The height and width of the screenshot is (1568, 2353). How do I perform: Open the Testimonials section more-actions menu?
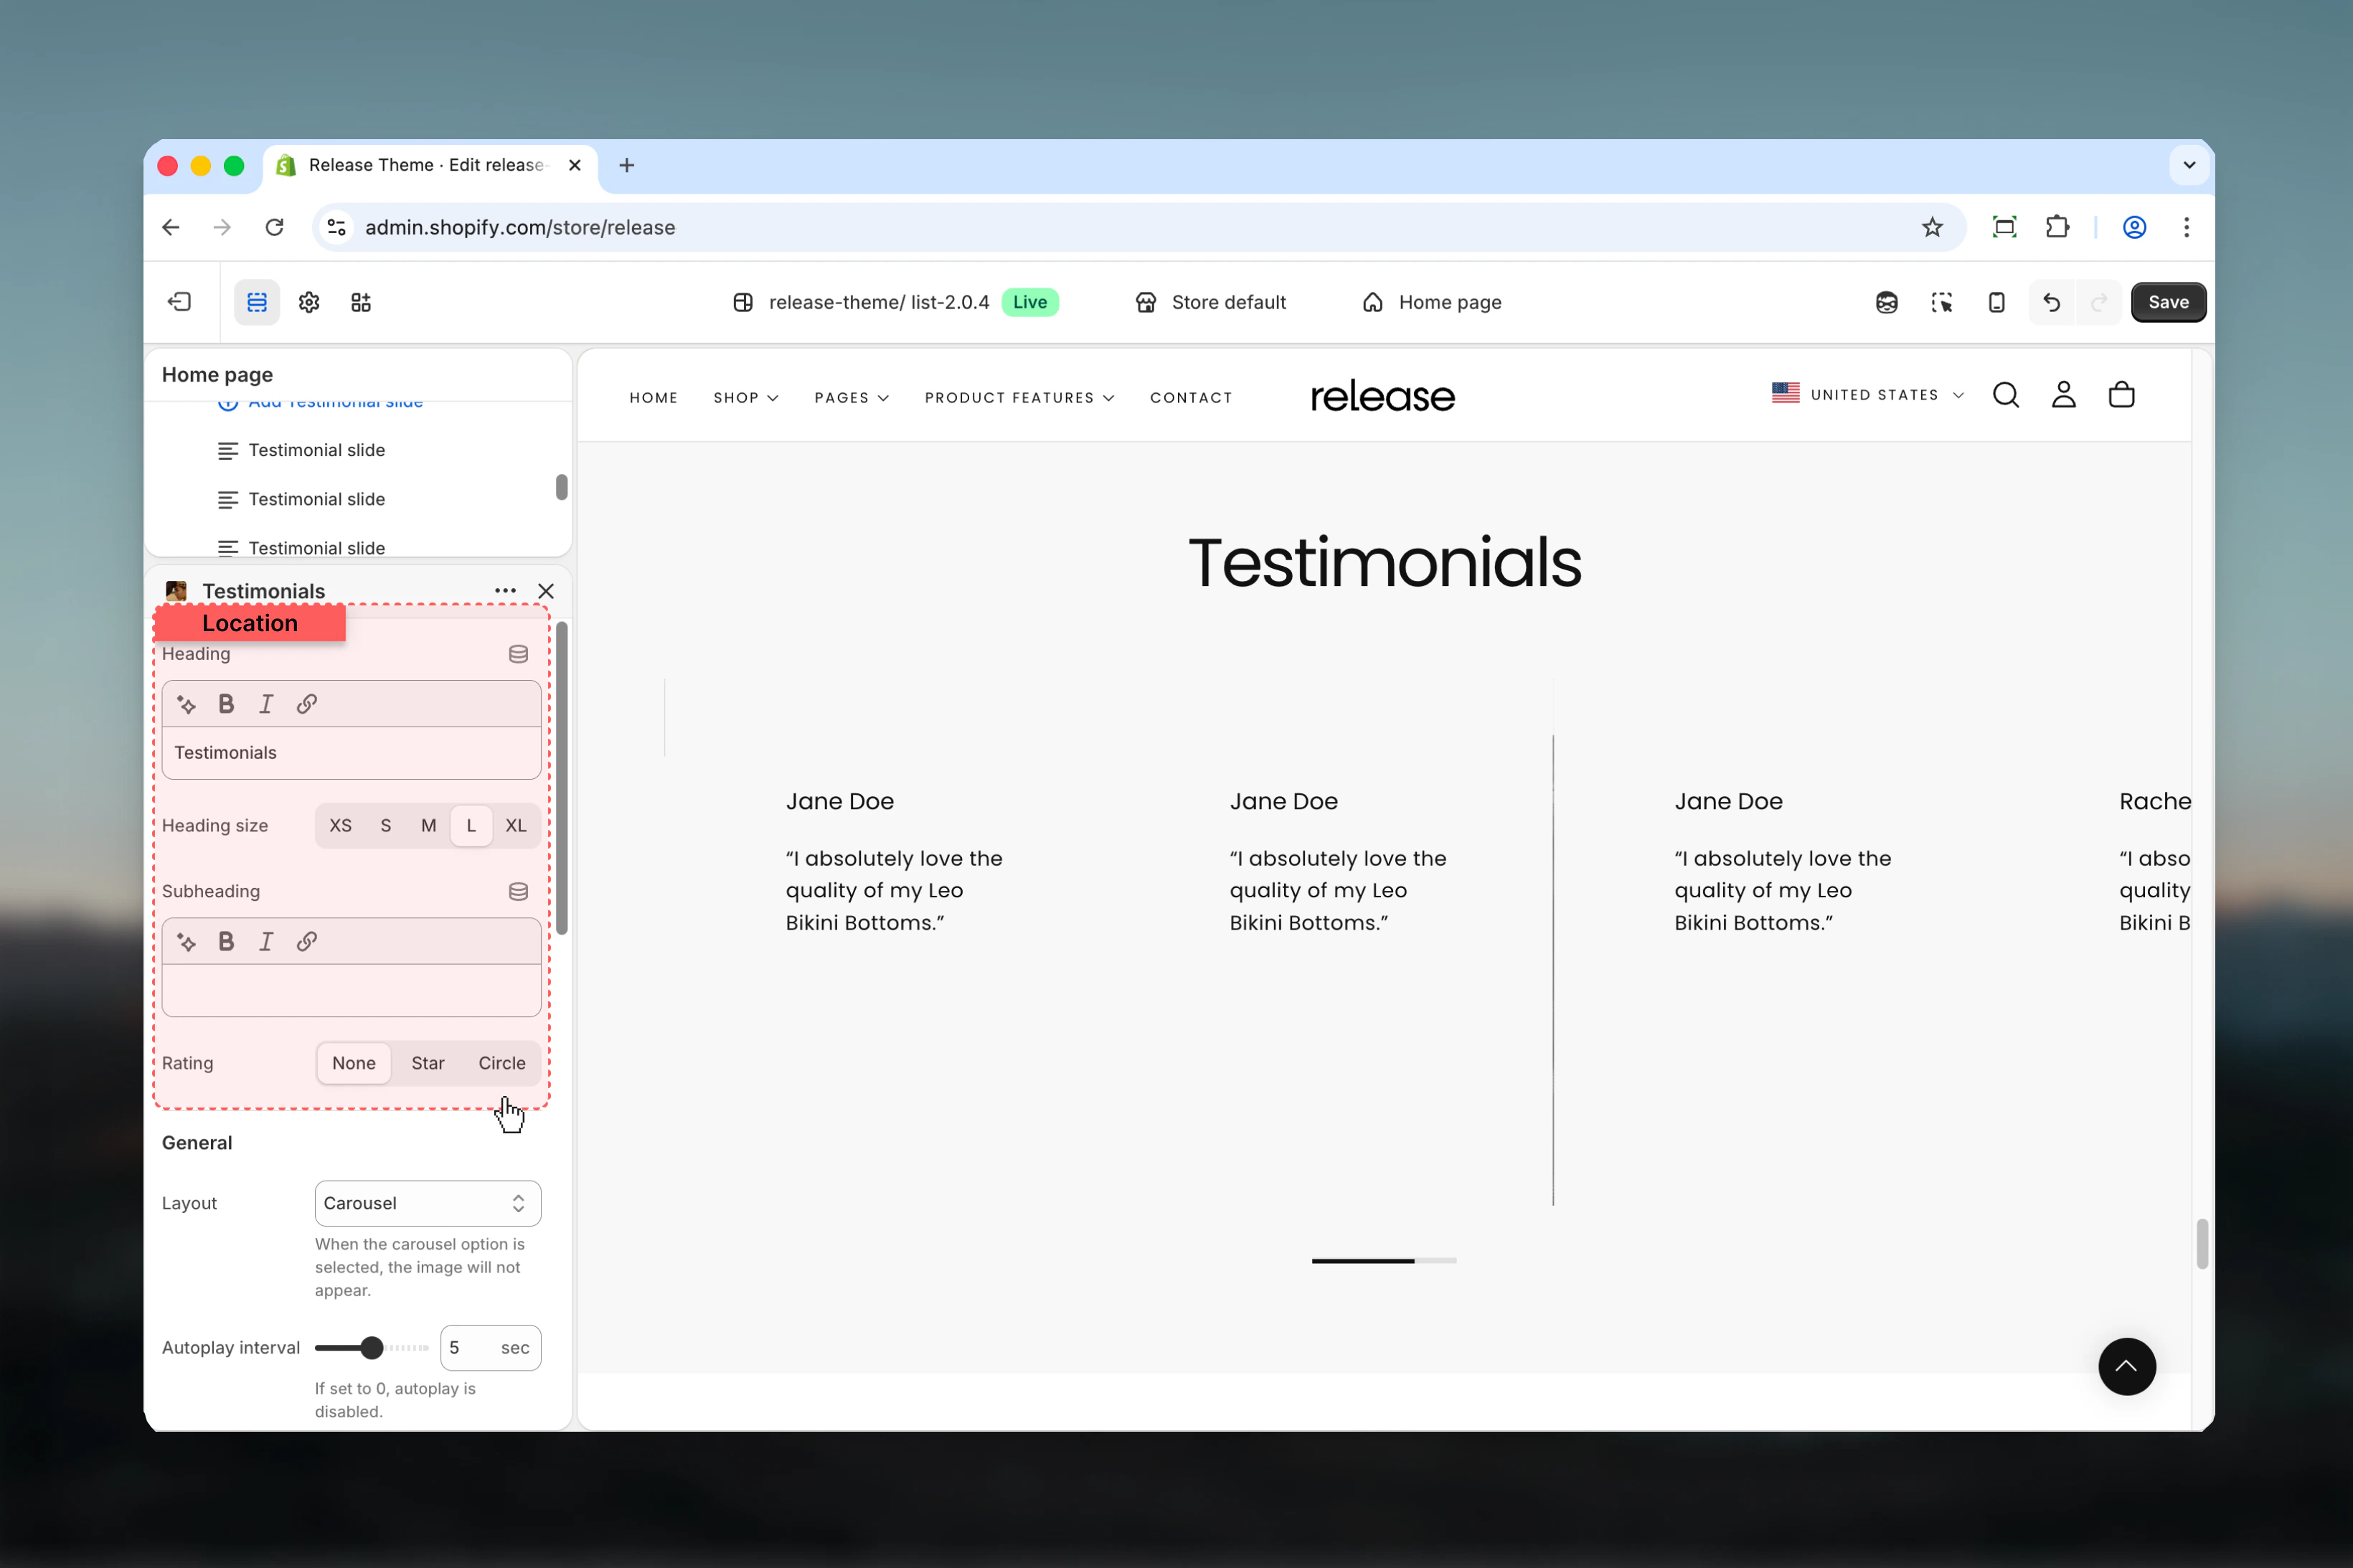505,591
